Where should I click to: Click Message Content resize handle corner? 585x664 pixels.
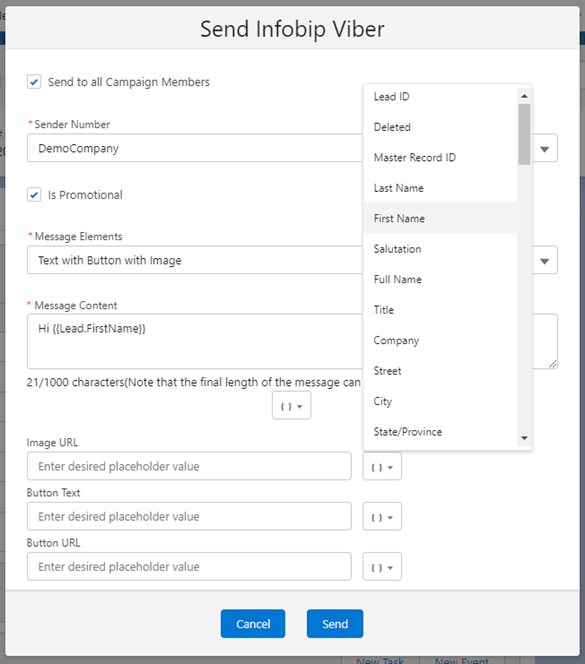pyautogui.click(x=553, y=364)
